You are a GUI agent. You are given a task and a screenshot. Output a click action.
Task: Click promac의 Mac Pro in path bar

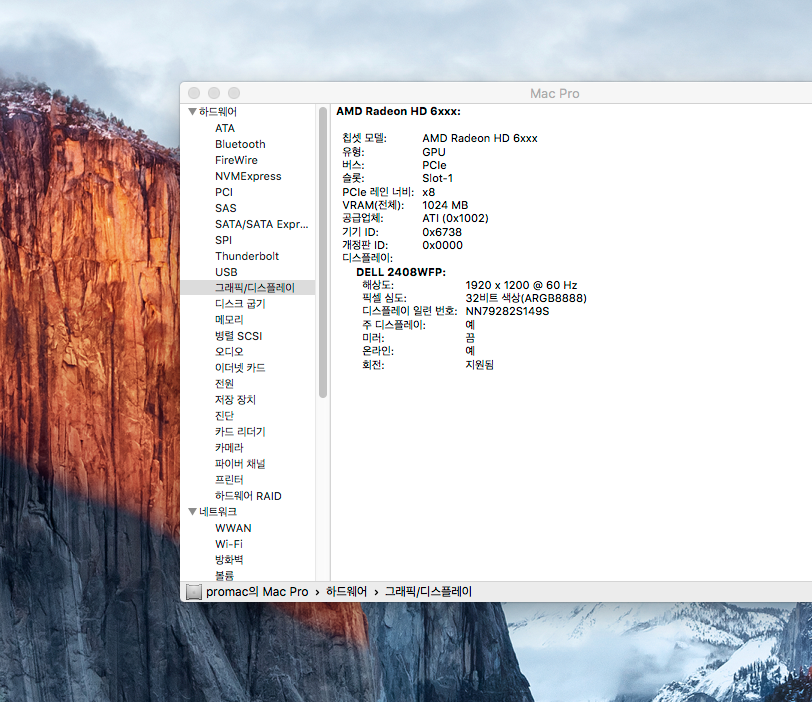257,592
